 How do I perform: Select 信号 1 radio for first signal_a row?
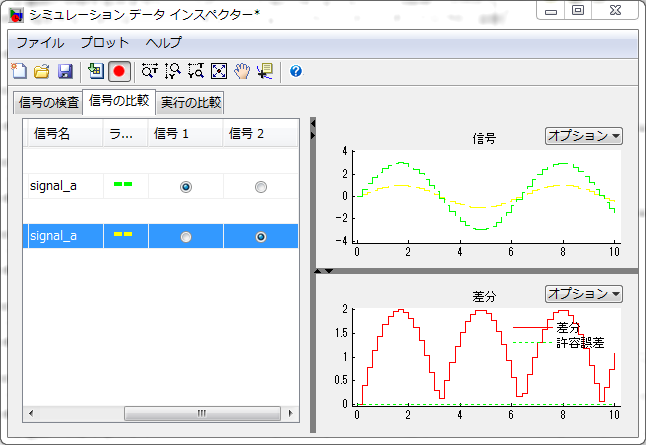point(186,187)
